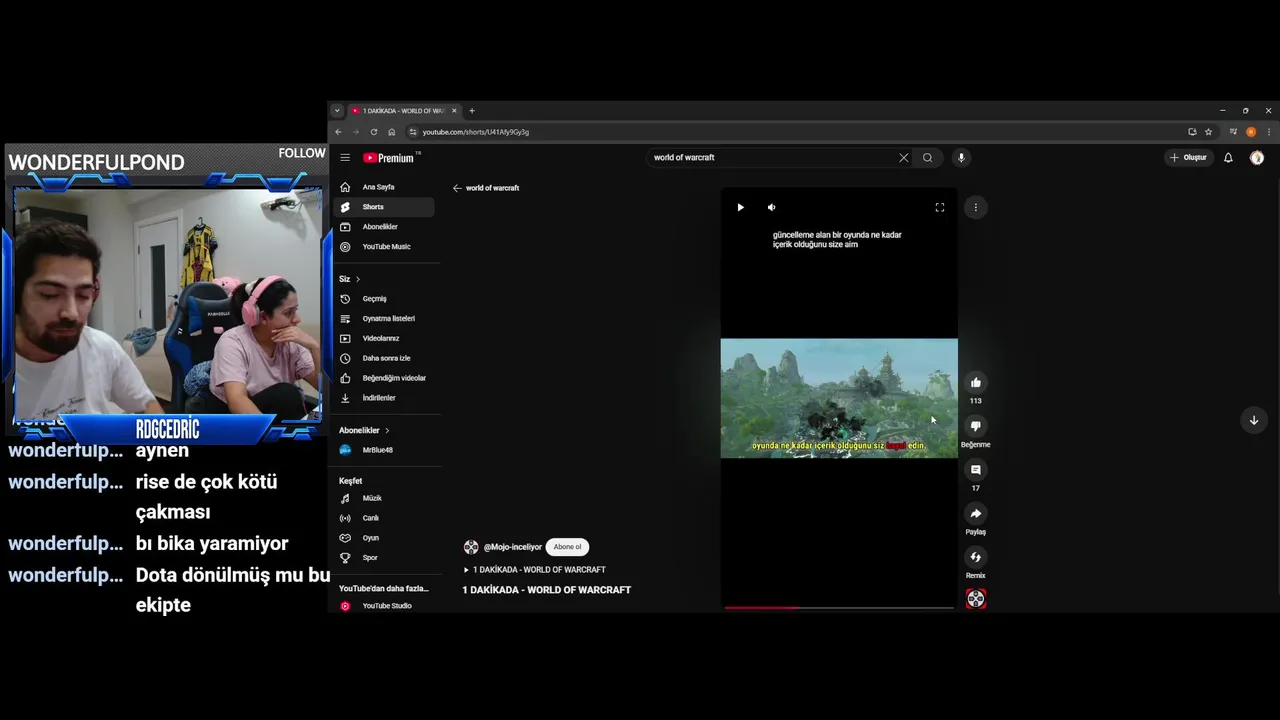Select Shorts in the sidebar
This screenshot has height=720, width=1280.
point(384,207)
